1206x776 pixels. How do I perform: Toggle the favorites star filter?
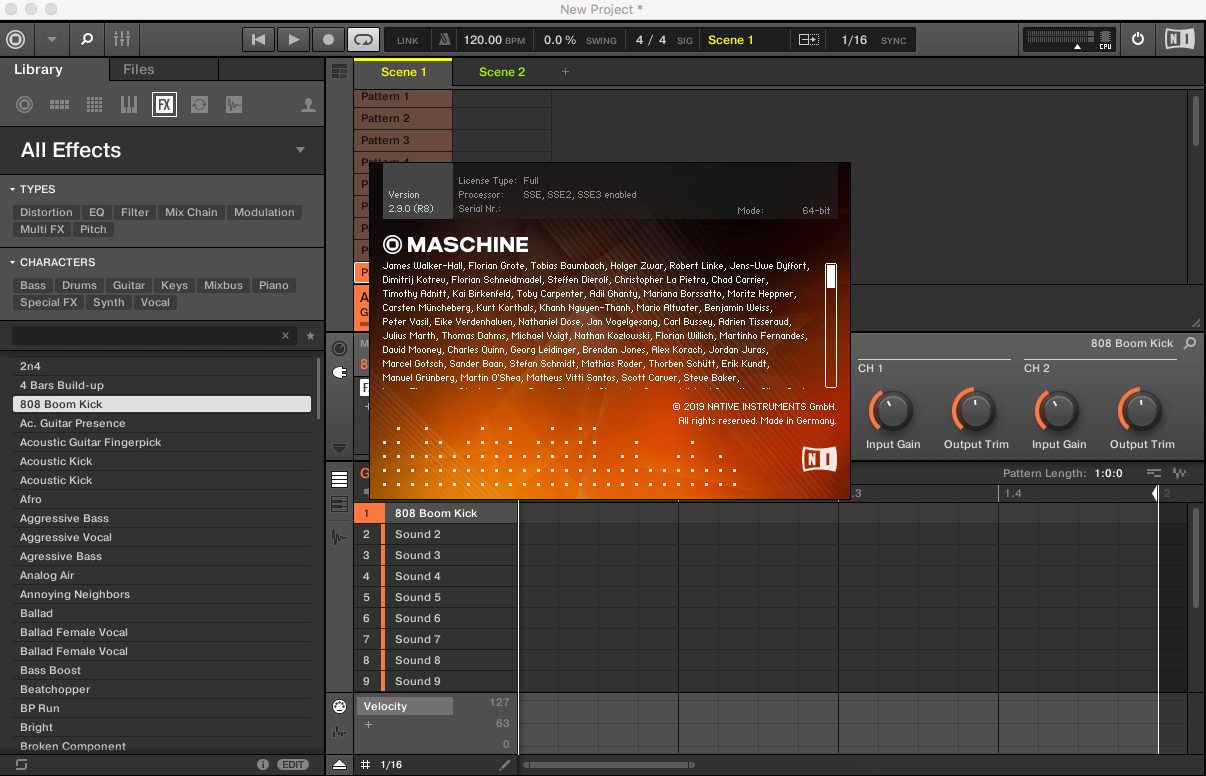coord(310,336)
